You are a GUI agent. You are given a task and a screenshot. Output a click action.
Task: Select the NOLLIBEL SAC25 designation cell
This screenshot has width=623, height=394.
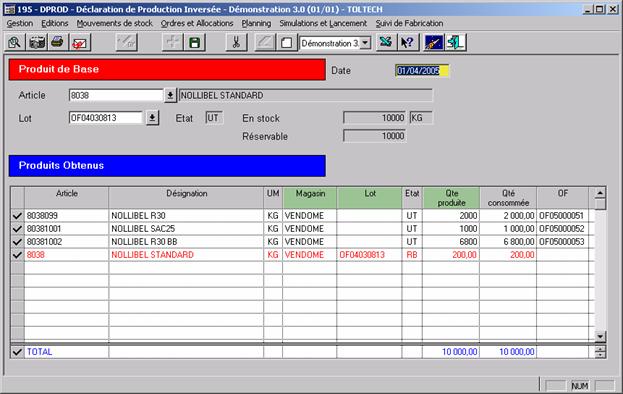click(186, 229)
